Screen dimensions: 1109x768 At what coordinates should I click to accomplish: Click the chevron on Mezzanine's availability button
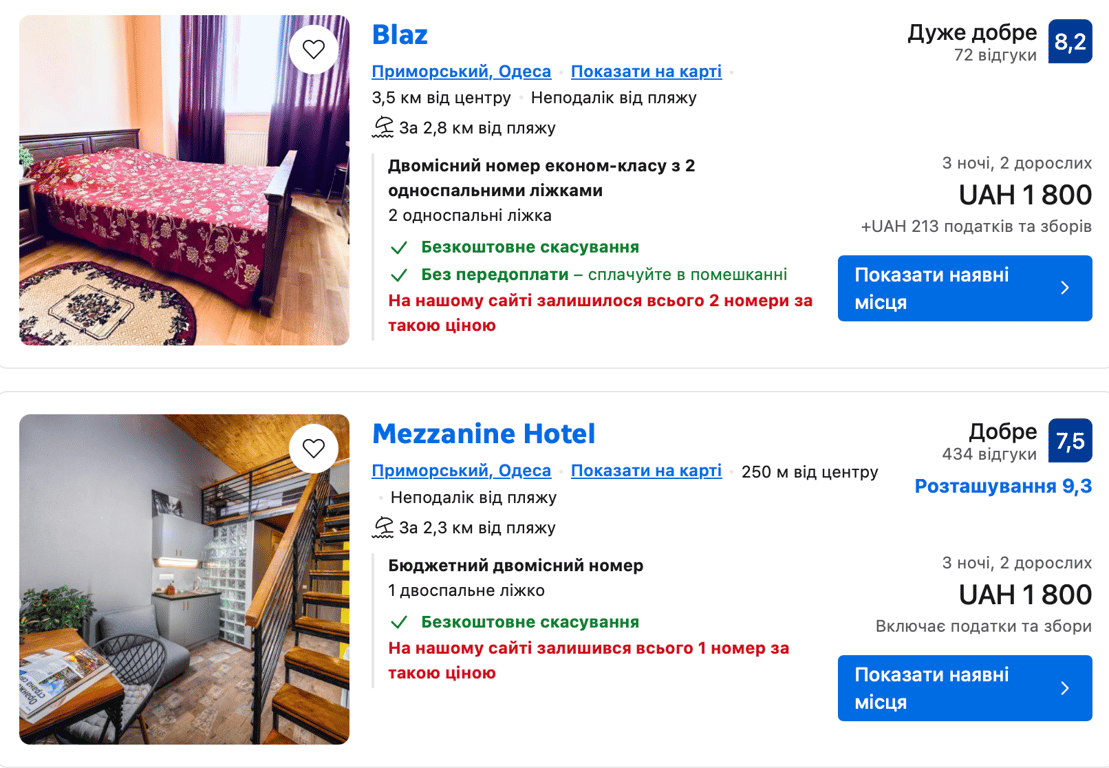(x=1065, y=688)
